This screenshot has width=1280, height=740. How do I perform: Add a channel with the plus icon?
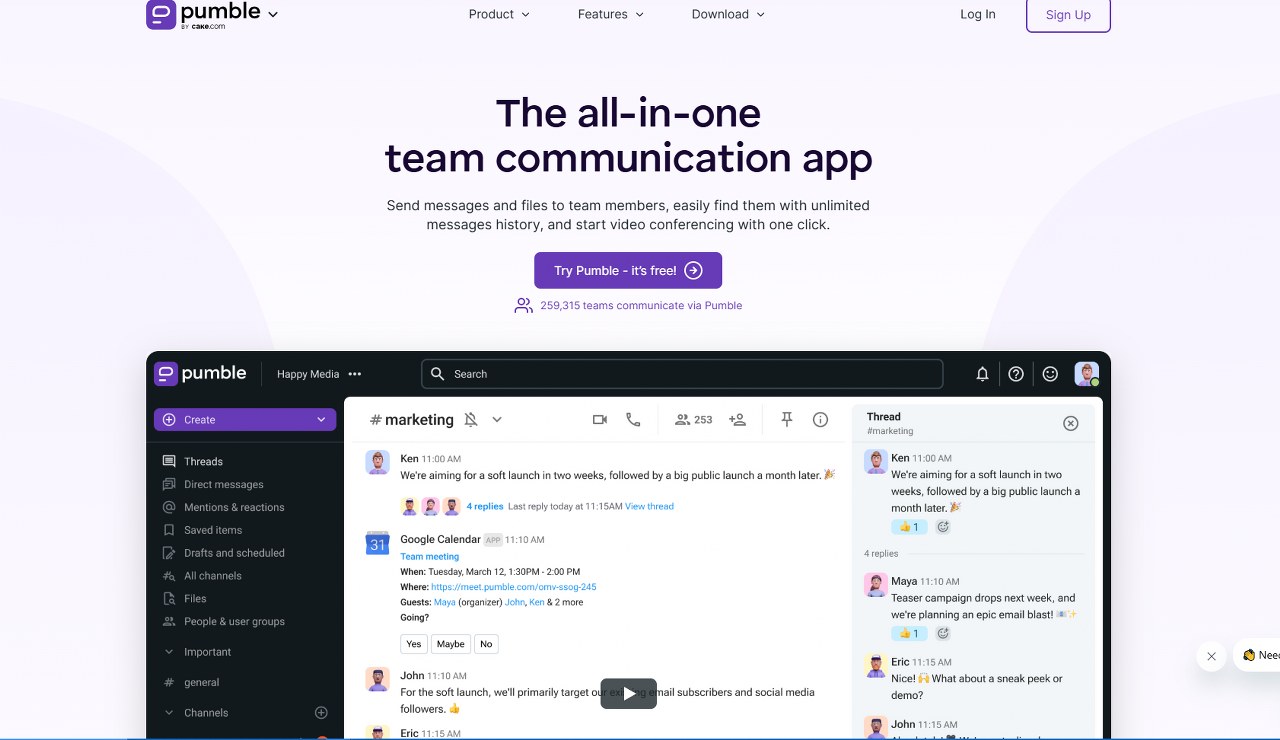click(x=321, y=713)
